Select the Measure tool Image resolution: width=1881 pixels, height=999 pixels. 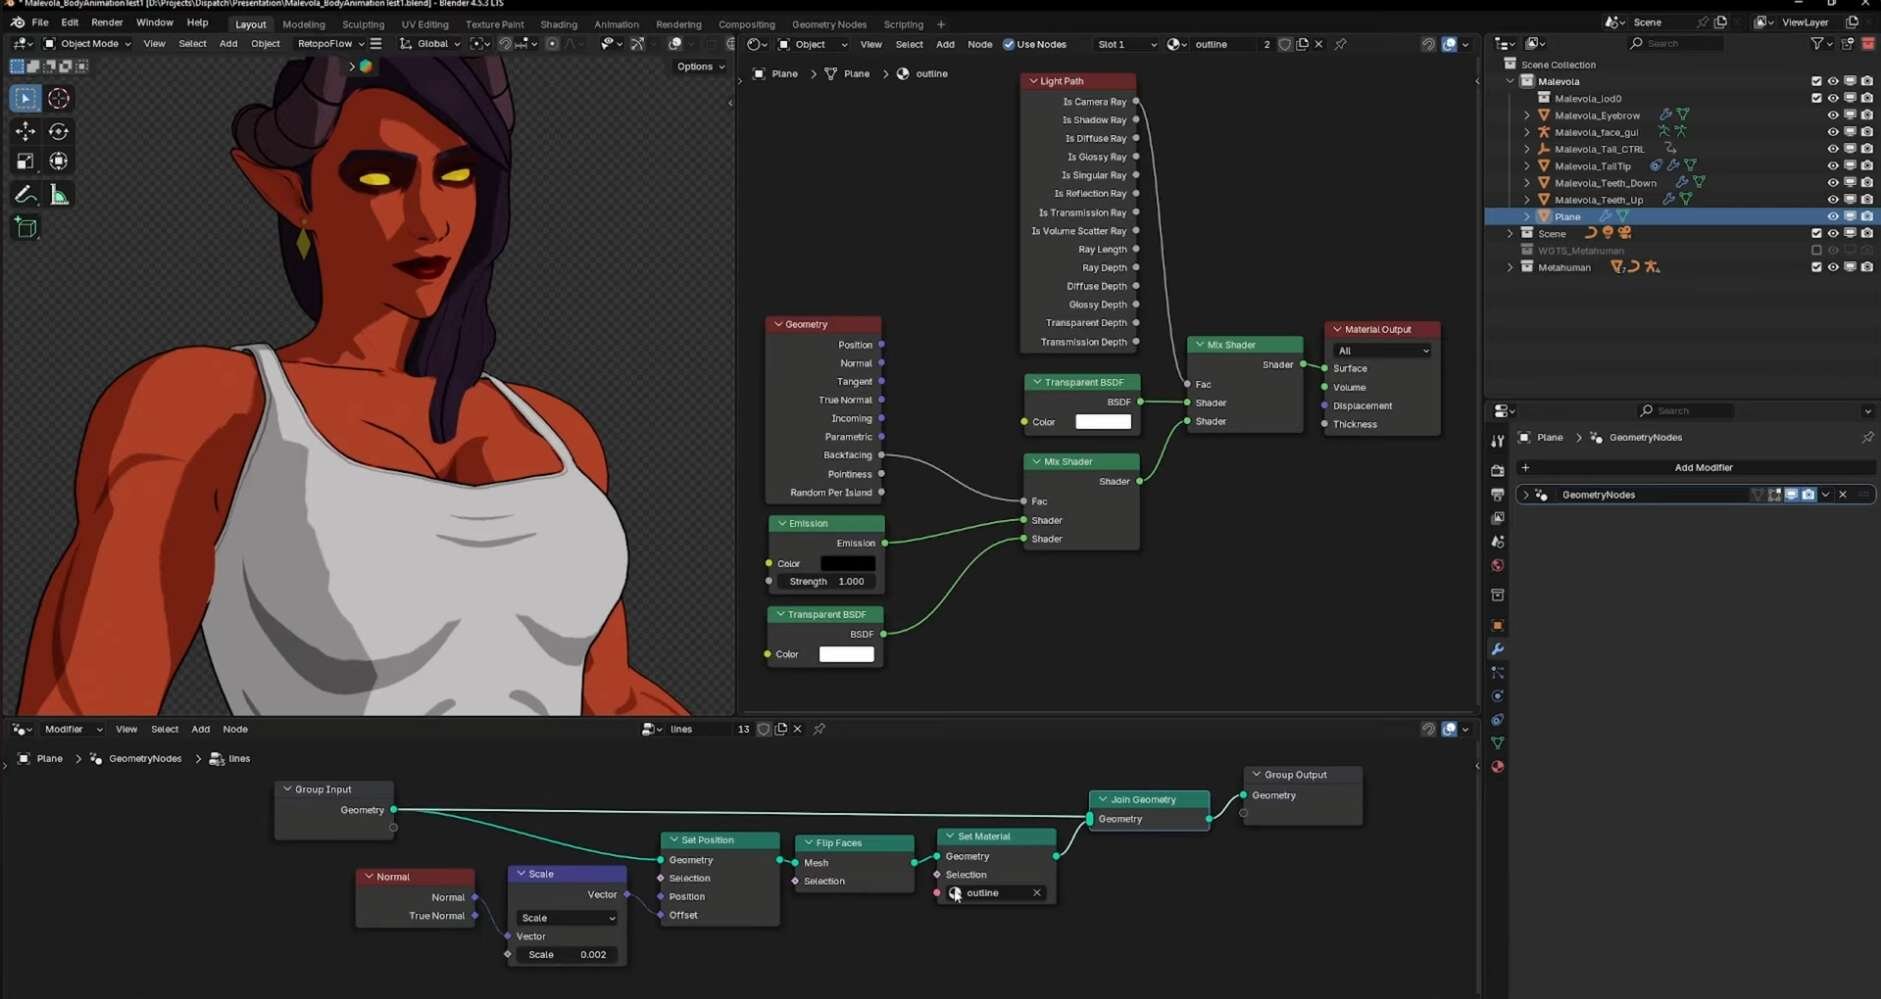tap(59, 195)
